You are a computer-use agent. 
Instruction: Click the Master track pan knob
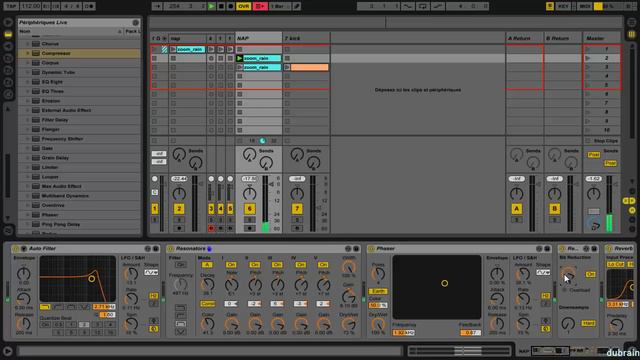pos(593,194)
